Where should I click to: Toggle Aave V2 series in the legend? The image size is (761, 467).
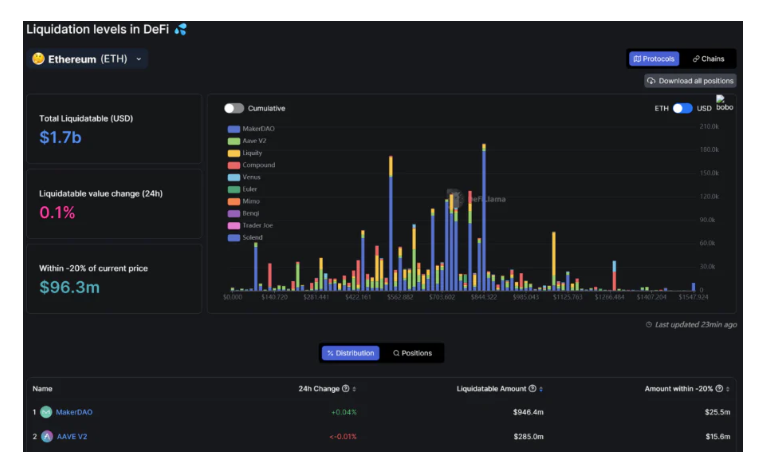pyautogui.click(x=247, y=141)
